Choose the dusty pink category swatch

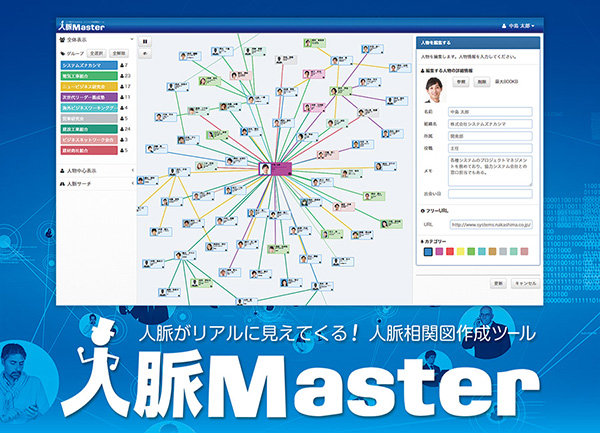coord(524,251)
